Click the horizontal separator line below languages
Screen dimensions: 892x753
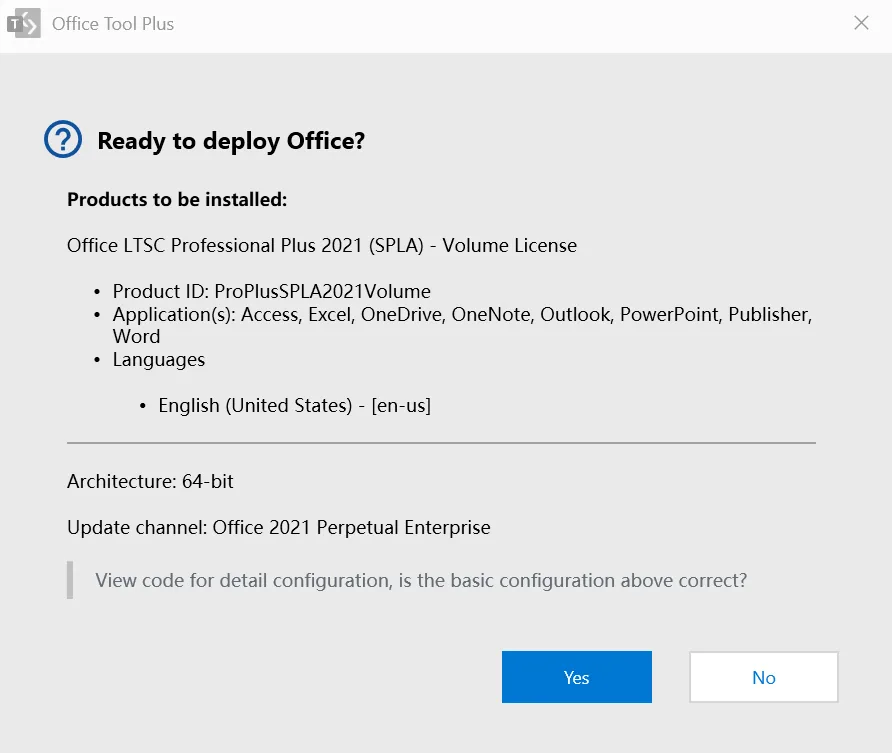(441, 442)
